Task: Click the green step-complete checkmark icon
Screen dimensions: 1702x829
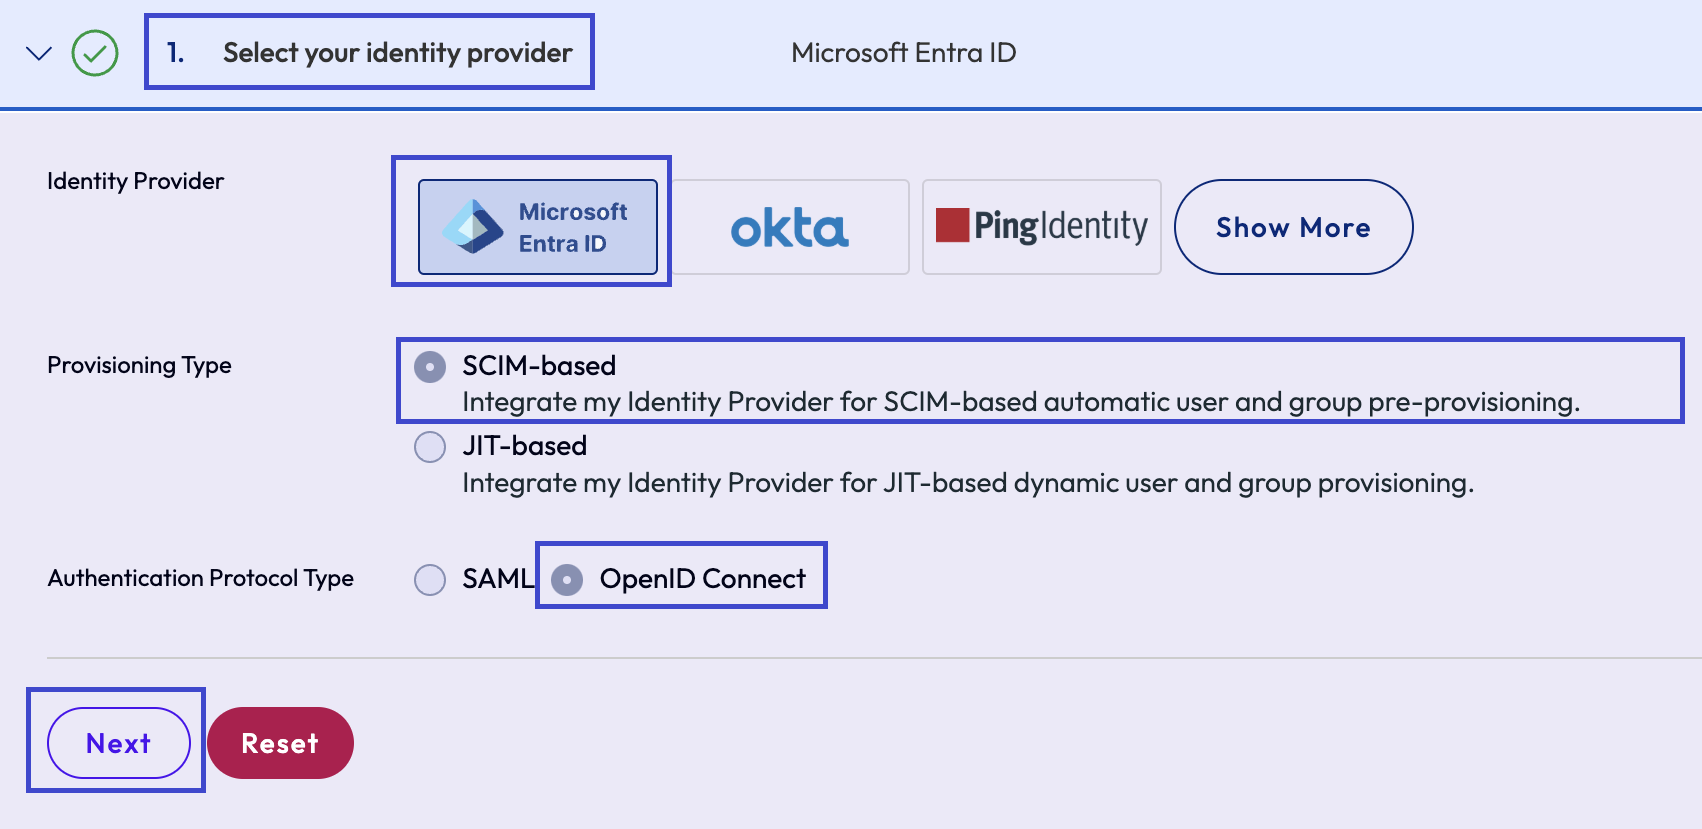Action: (95, 53)
